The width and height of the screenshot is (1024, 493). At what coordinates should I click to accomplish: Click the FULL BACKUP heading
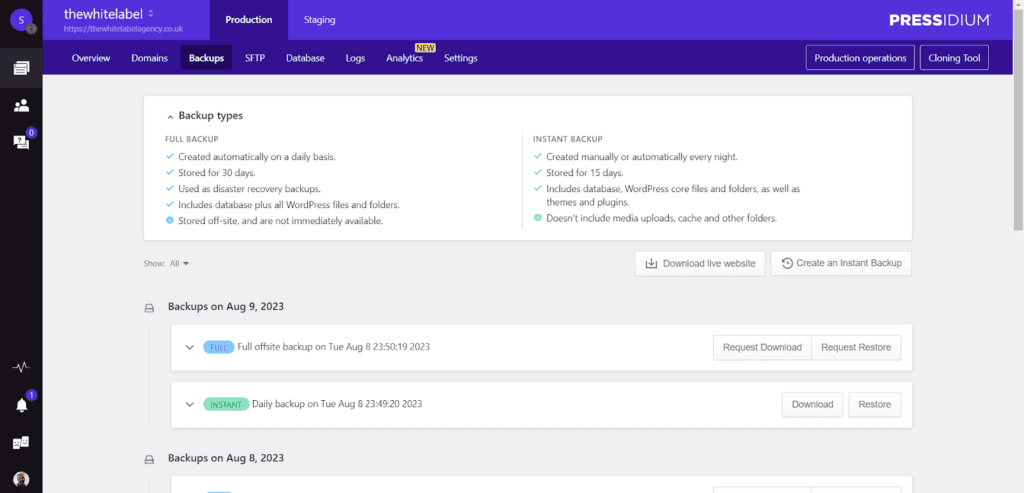point(192,139)
